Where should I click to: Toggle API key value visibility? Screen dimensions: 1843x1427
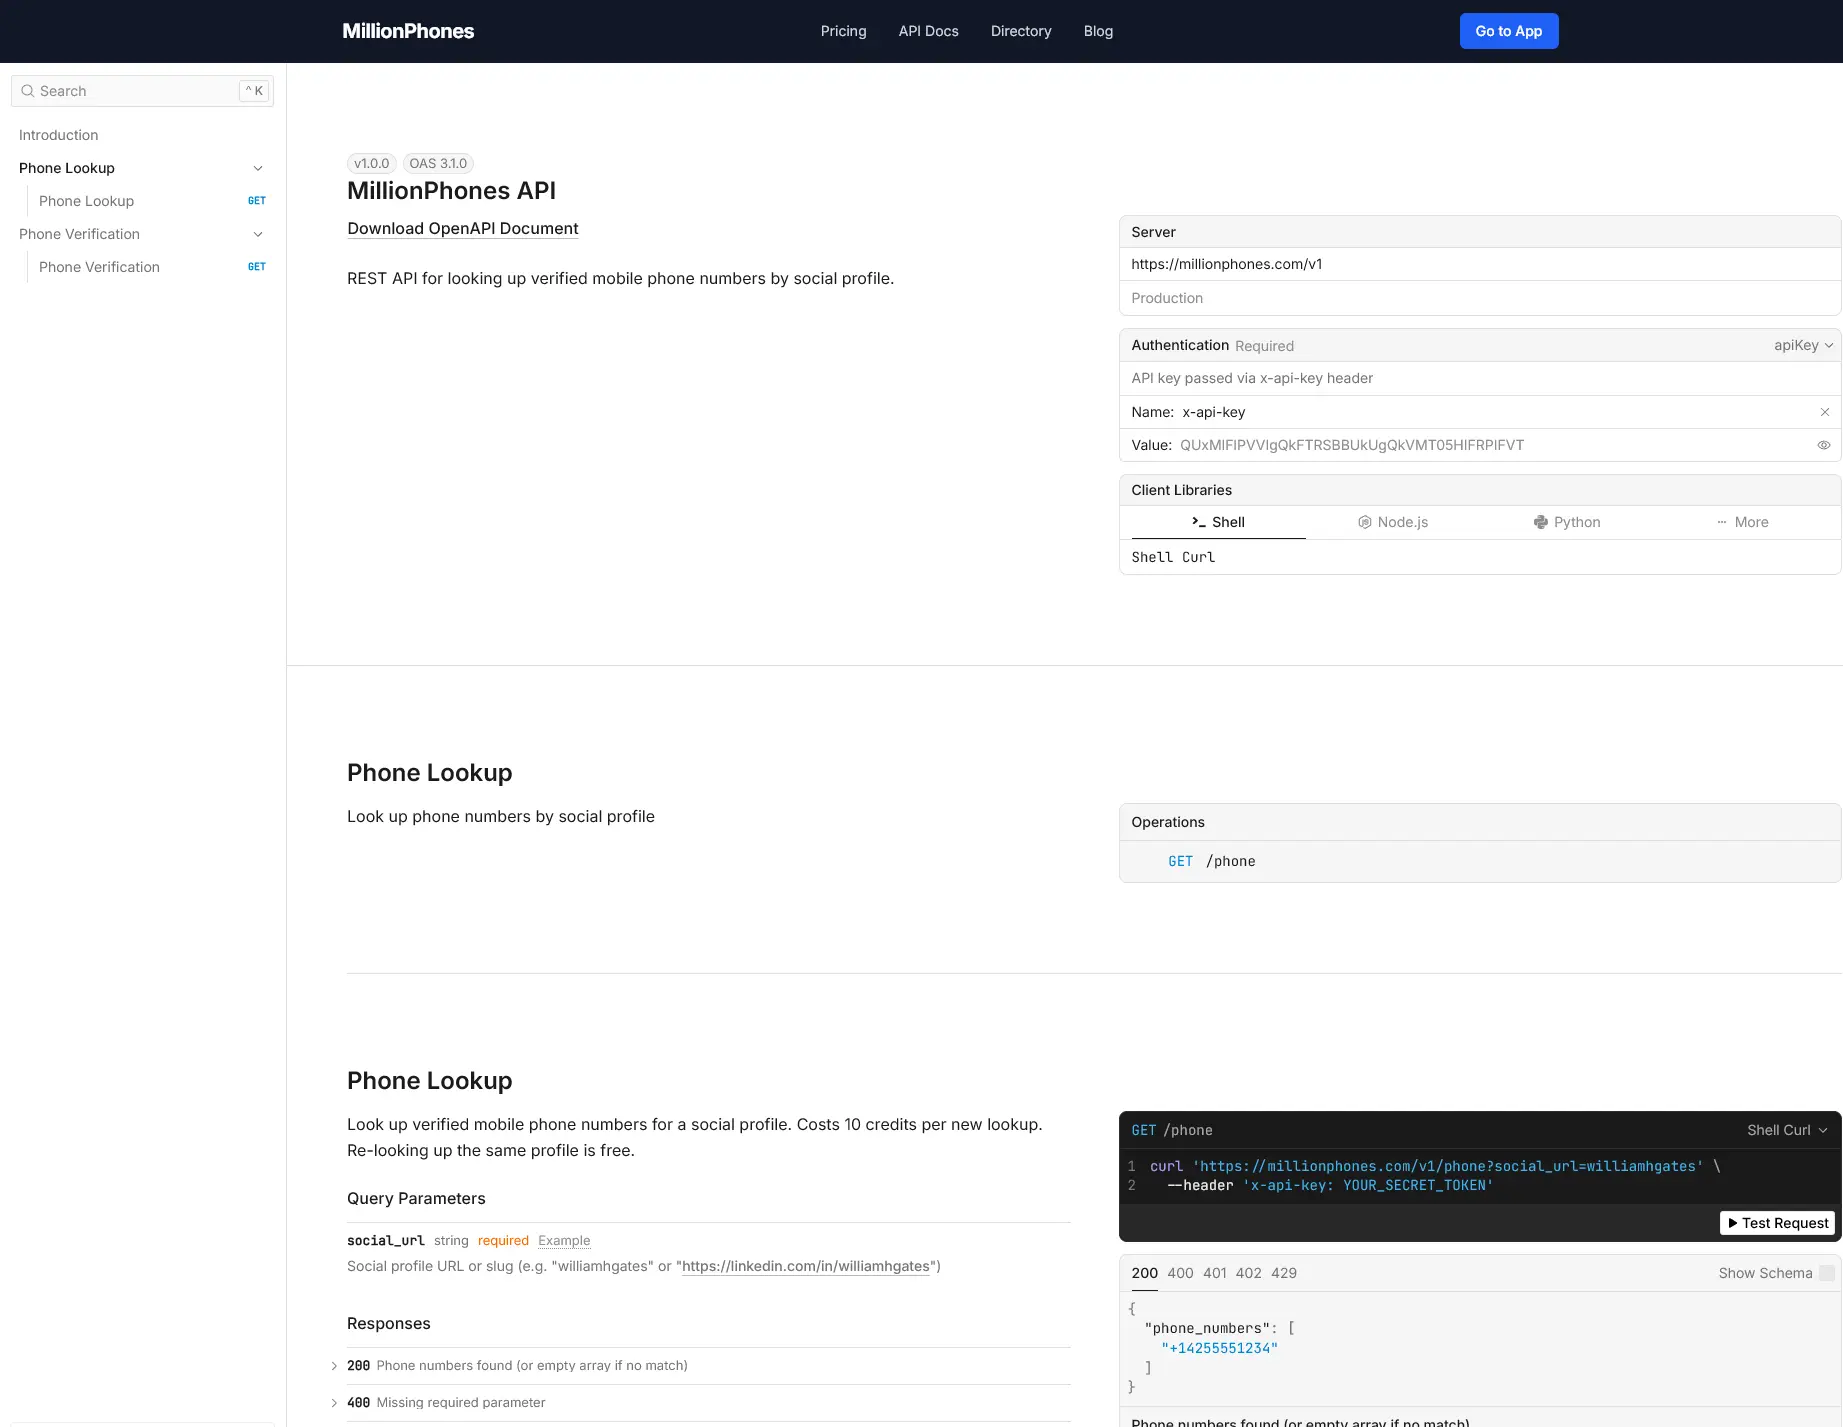[1824, 445]
